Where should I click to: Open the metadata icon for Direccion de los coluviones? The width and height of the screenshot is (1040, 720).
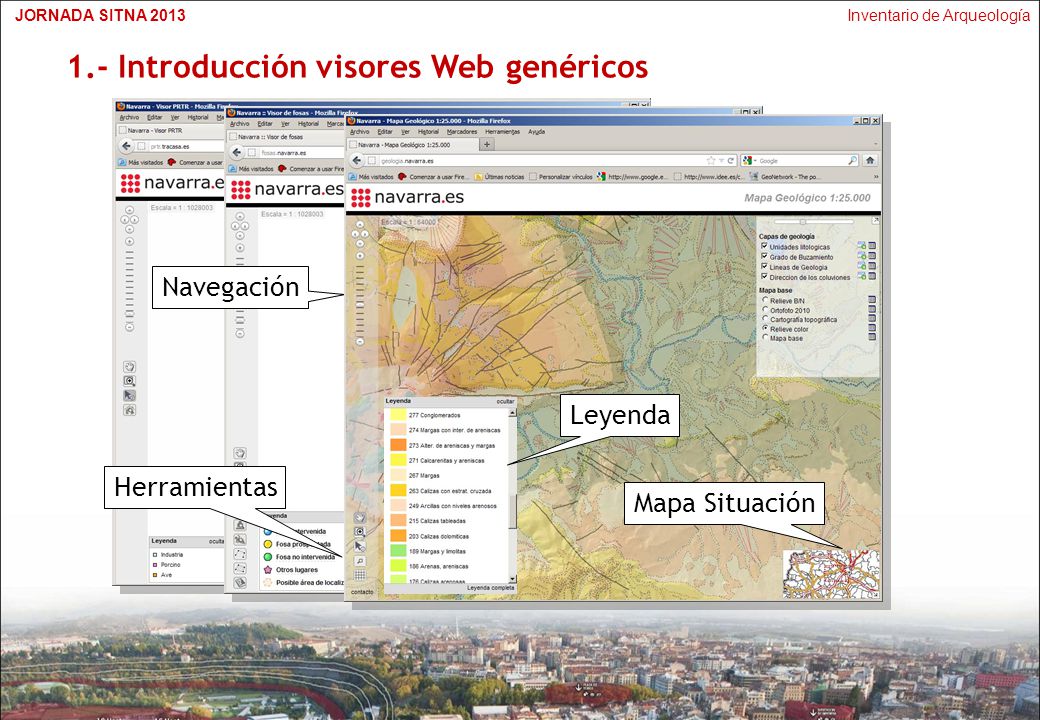tap(872, 276)
